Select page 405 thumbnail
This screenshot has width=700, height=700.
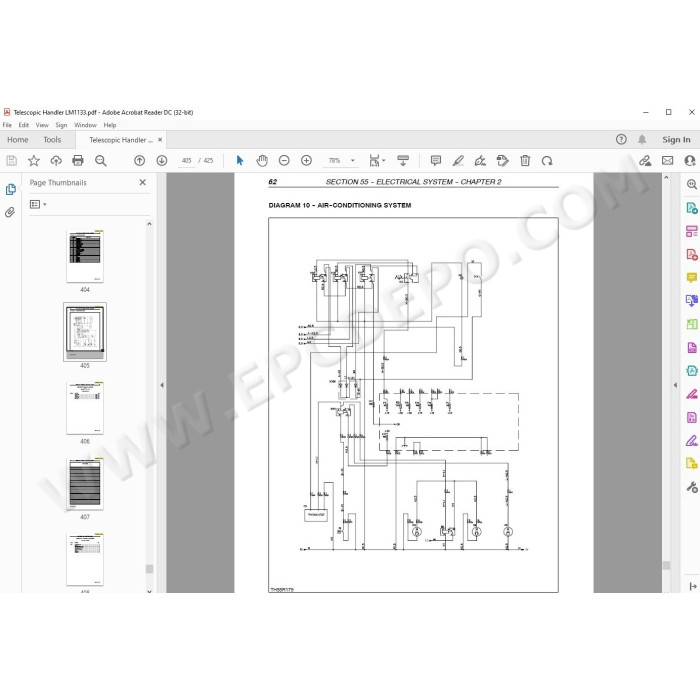(85, 332)
